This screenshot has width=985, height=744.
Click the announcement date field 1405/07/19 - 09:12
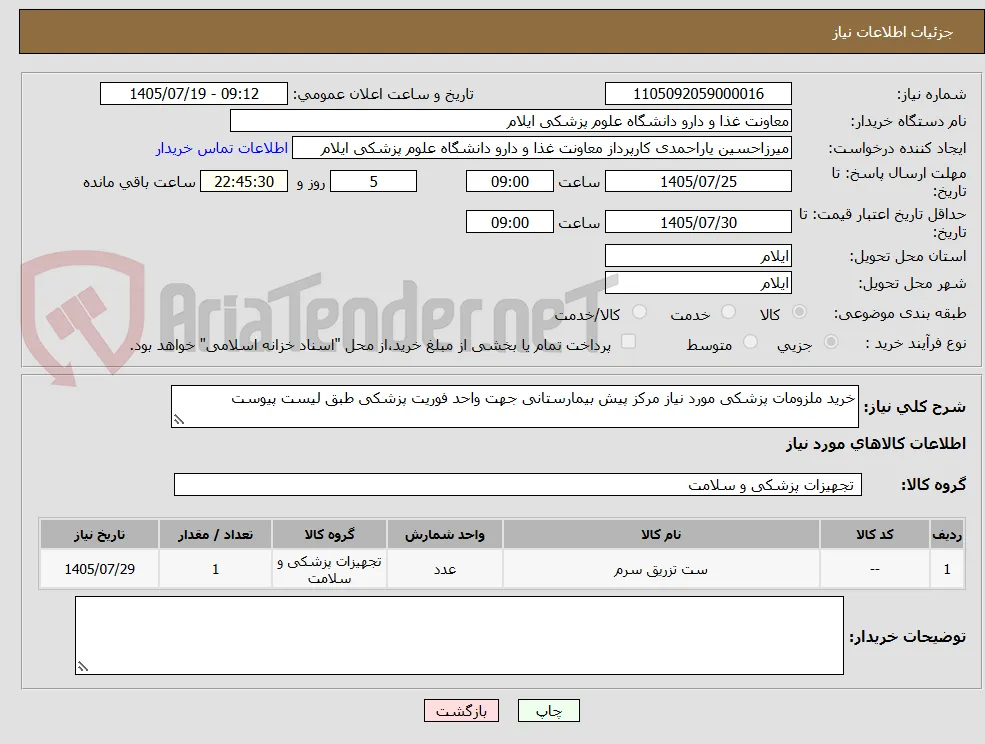[193, 94]
